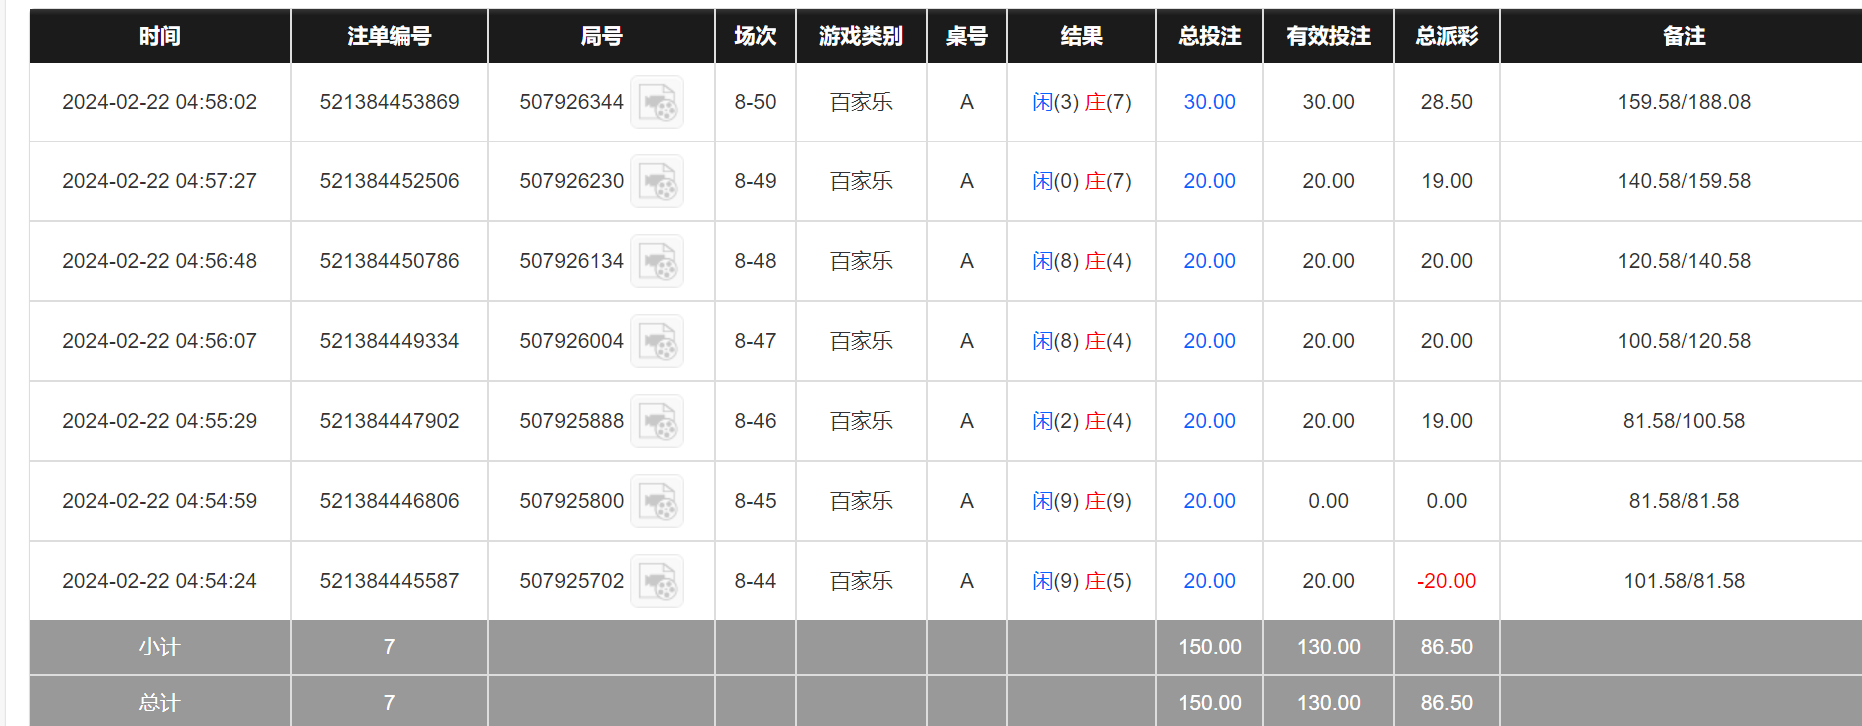Click payout value 28.50
This screenshot has width=1862, height=726.
1446,102
